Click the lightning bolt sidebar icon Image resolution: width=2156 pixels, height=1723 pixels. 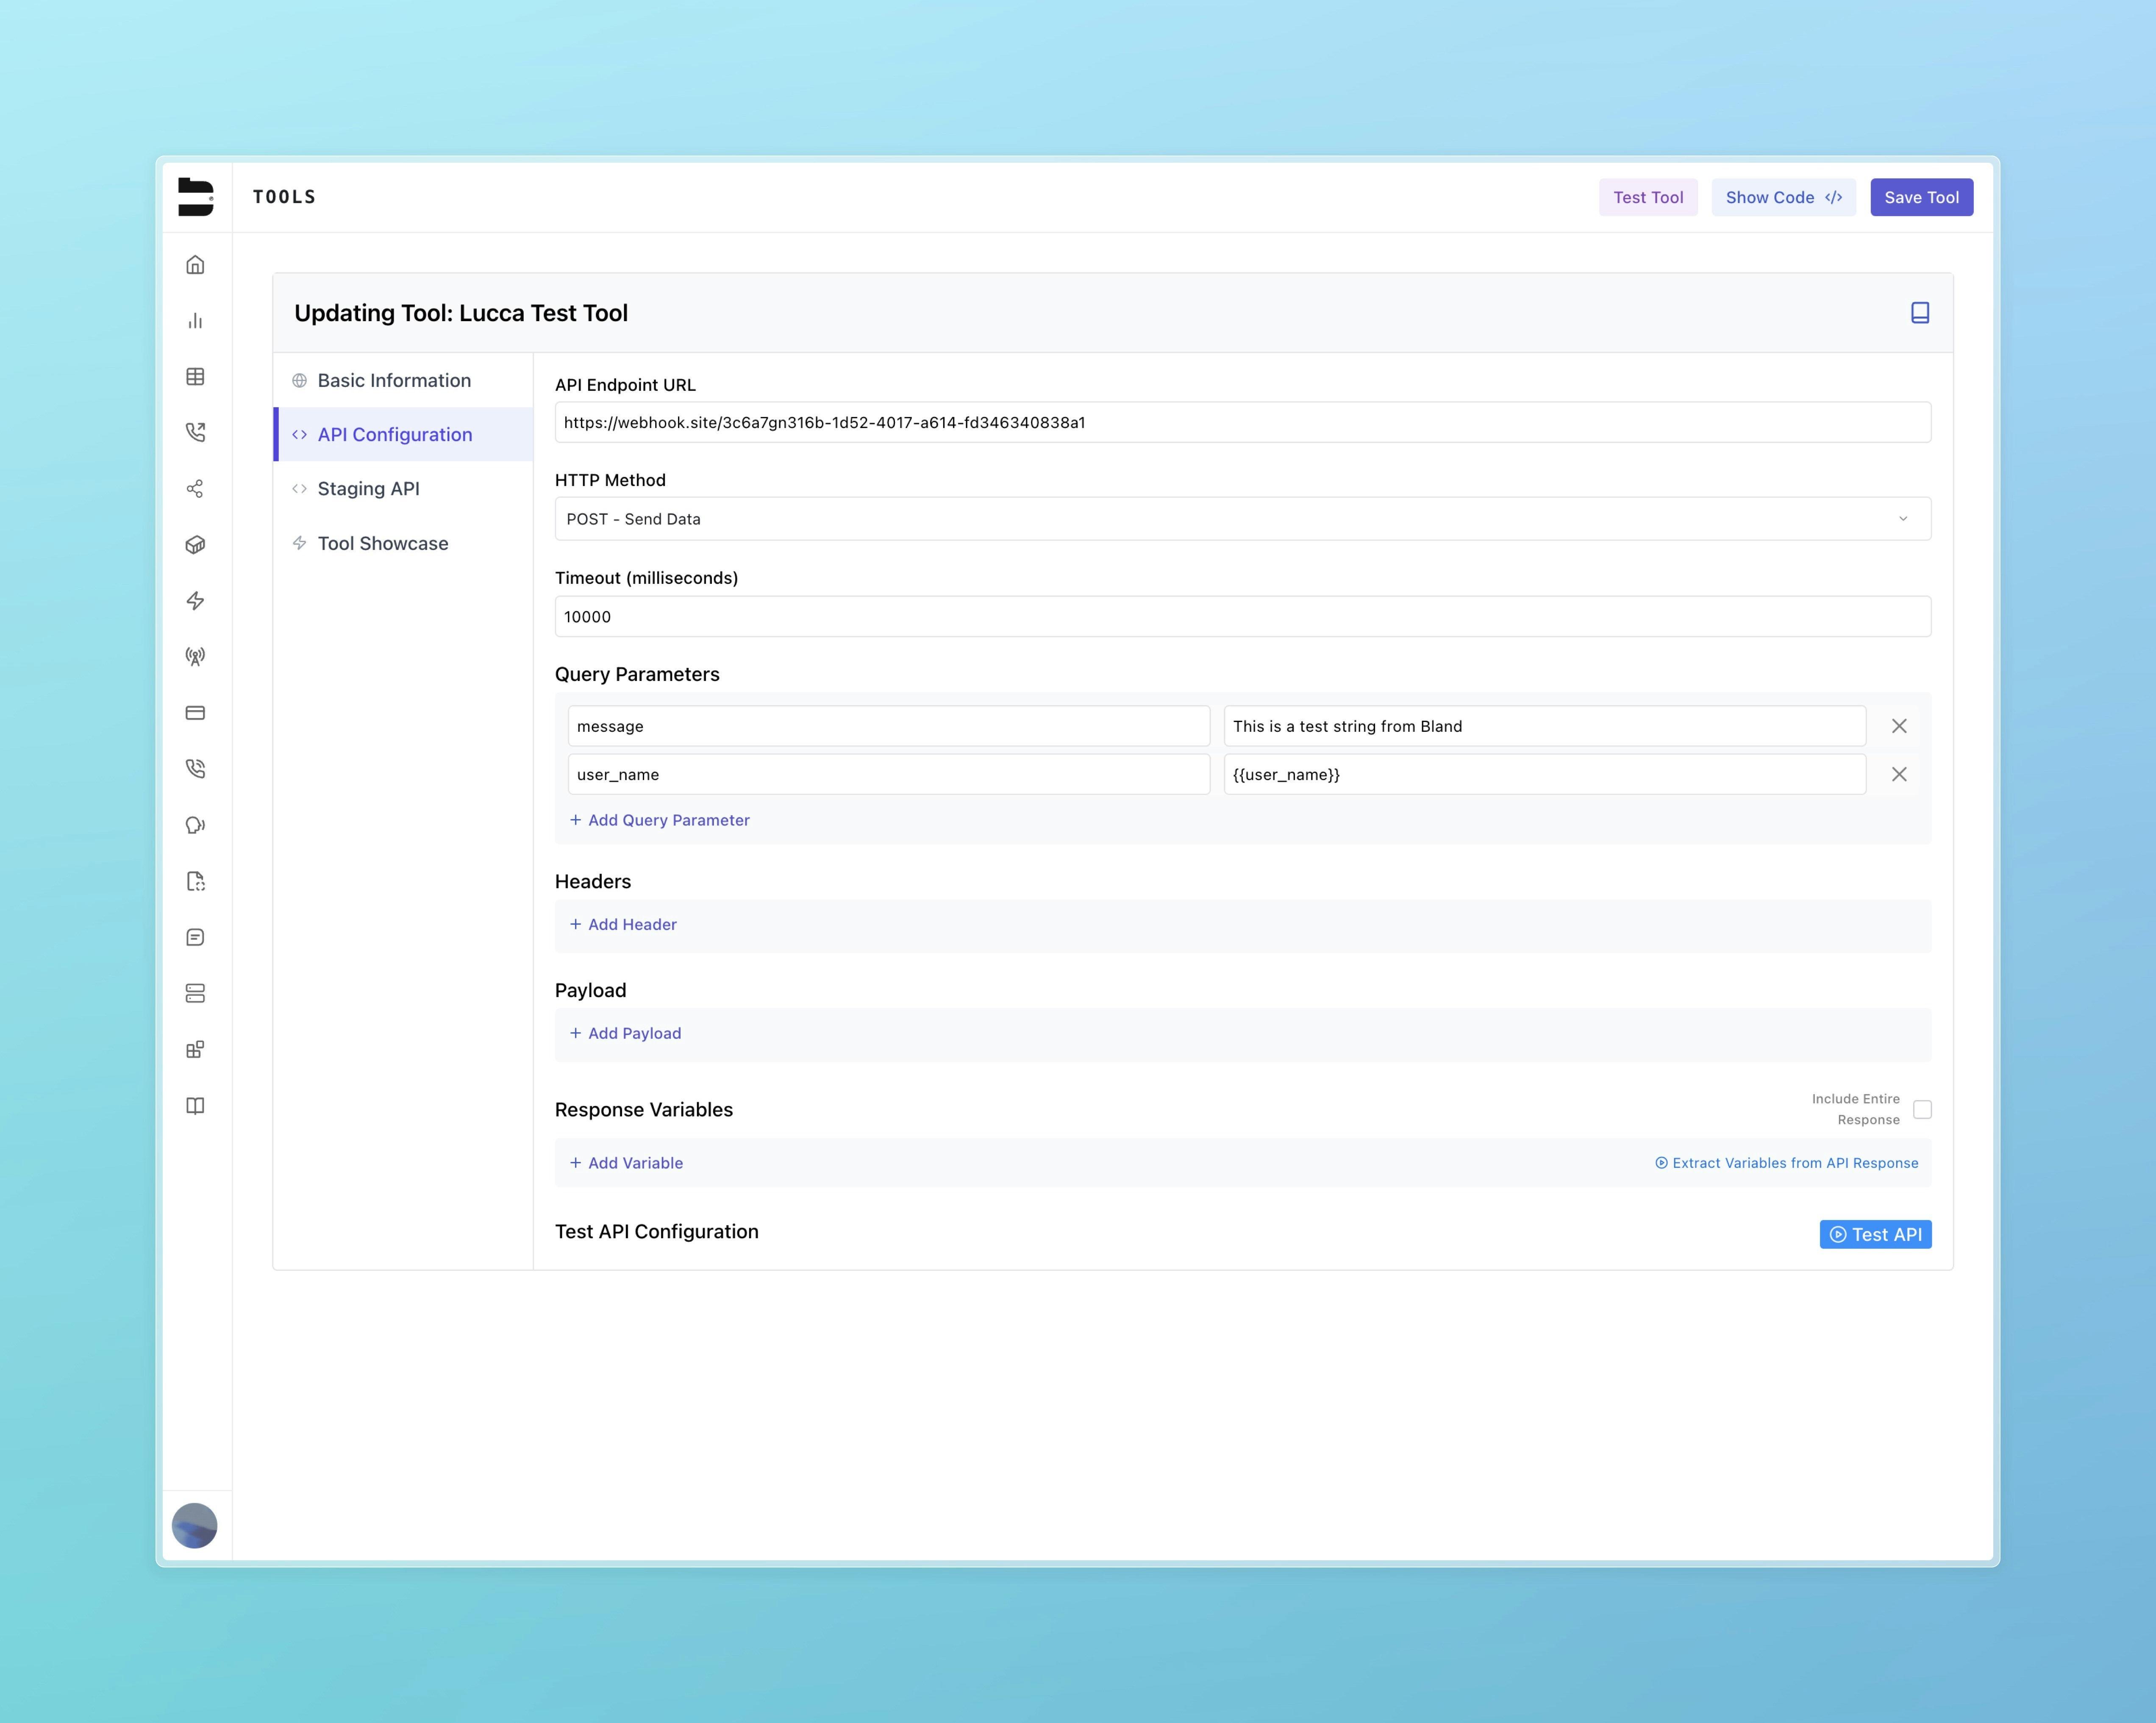pos(195,601)
